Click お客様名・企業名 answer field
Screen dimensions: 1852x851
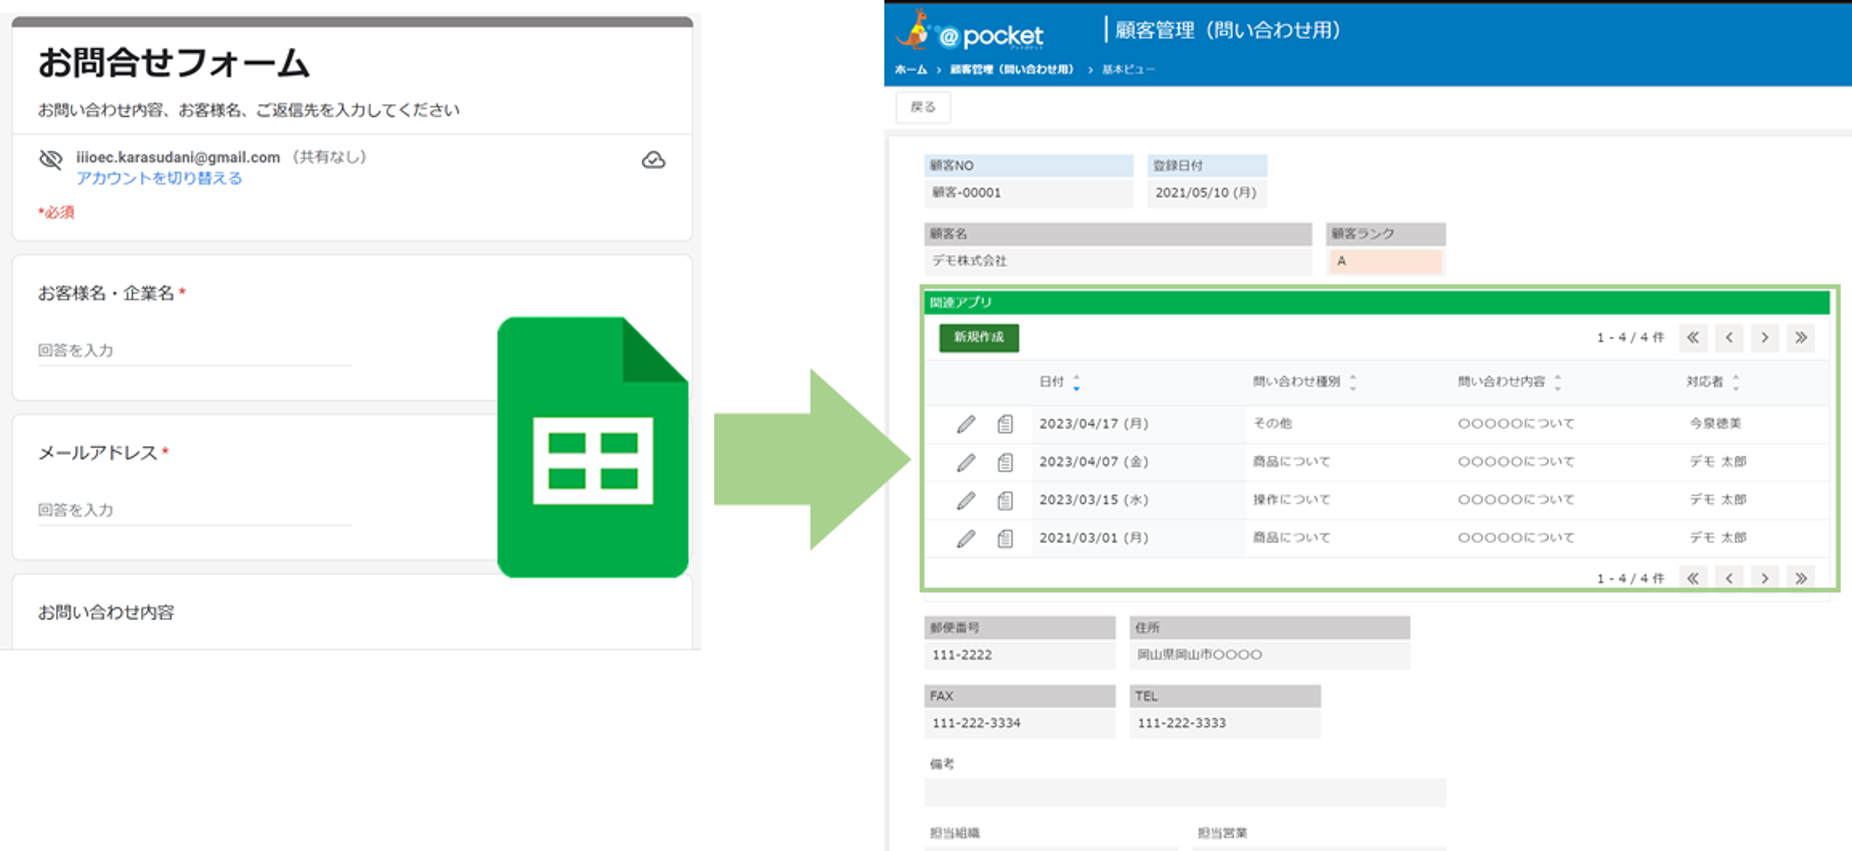pyautogui.click(x=194, y=351)
